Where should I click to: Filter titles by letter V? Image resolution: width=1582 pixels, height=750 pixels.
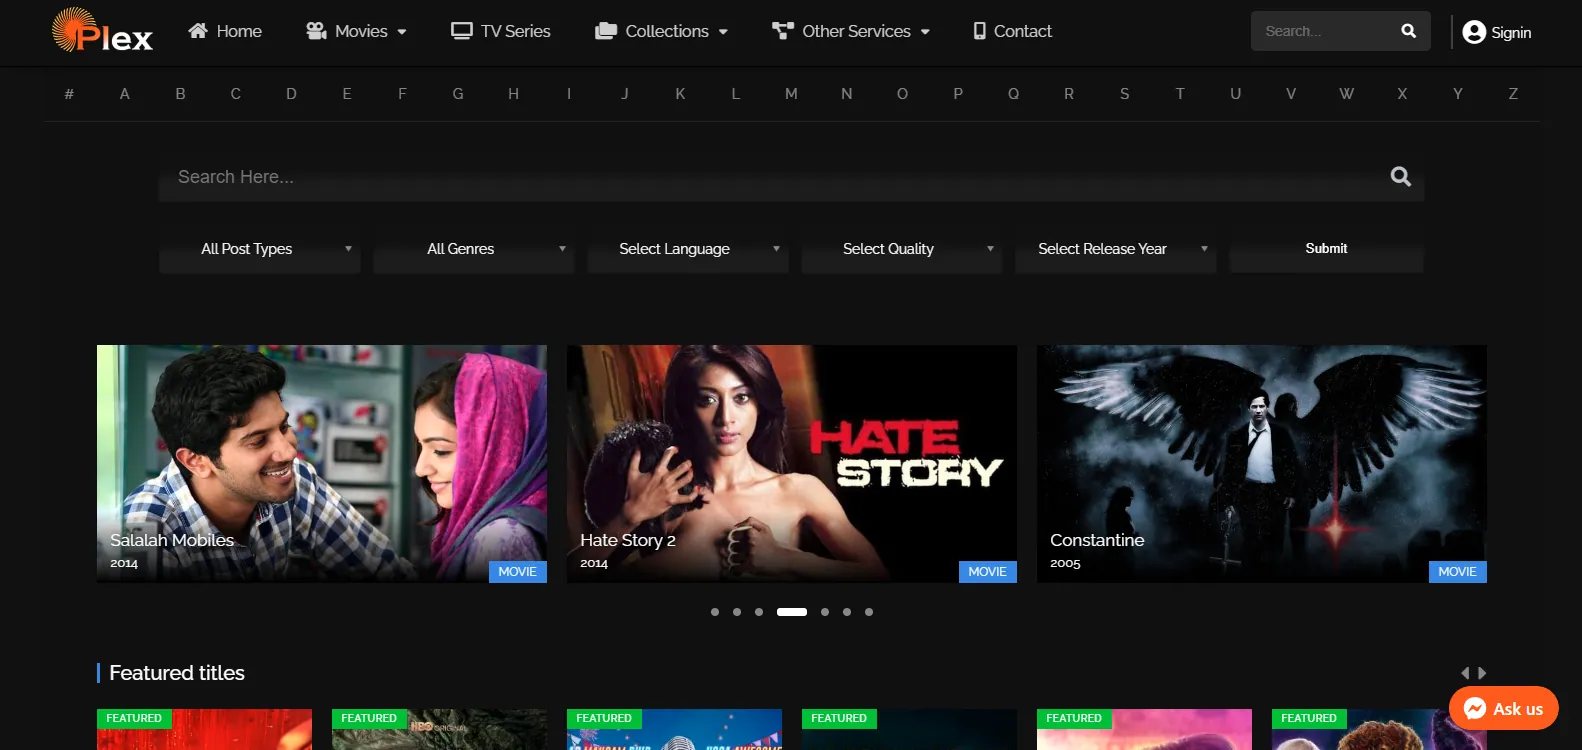point(1291,94)
